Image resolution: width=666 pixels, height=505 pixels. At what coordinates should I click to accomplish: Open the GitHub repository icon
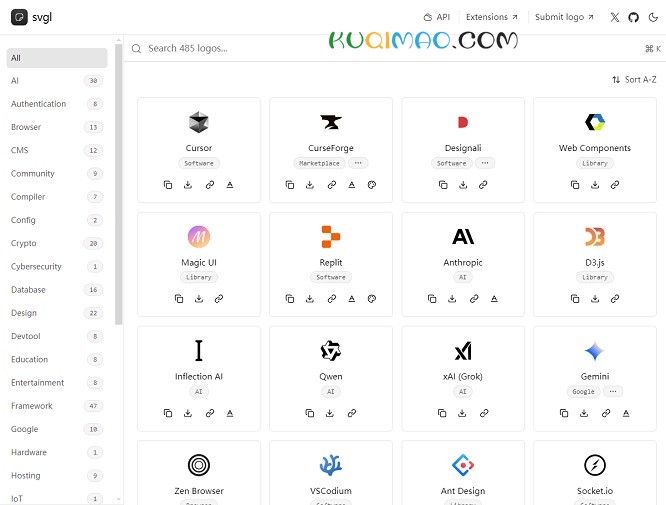(633, 17)
